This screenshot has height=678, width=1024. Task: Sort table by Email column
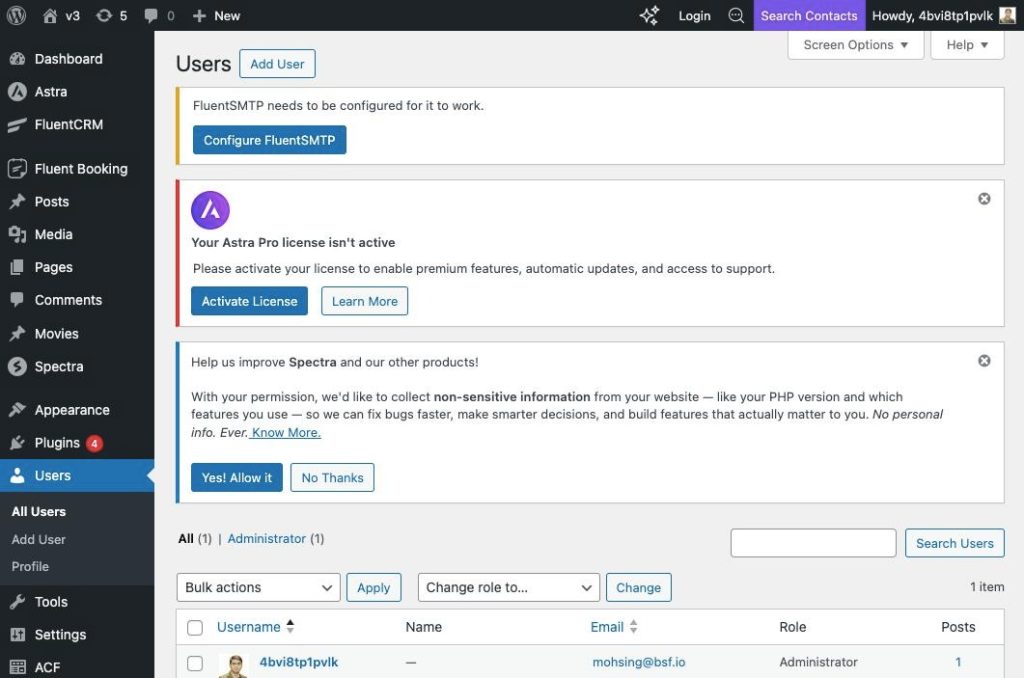pyautogui.click(x=614, y=627)
